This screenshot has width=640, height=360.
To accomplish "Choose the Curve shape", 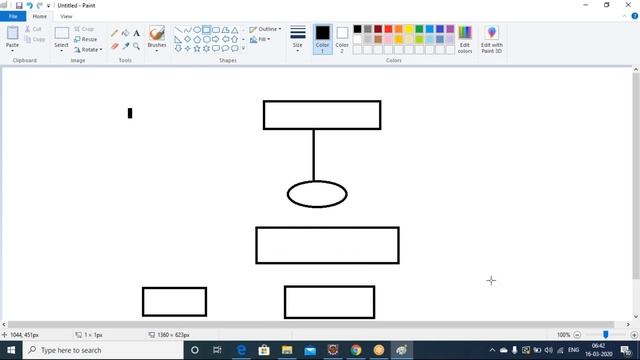I will [x=188, y=30].
